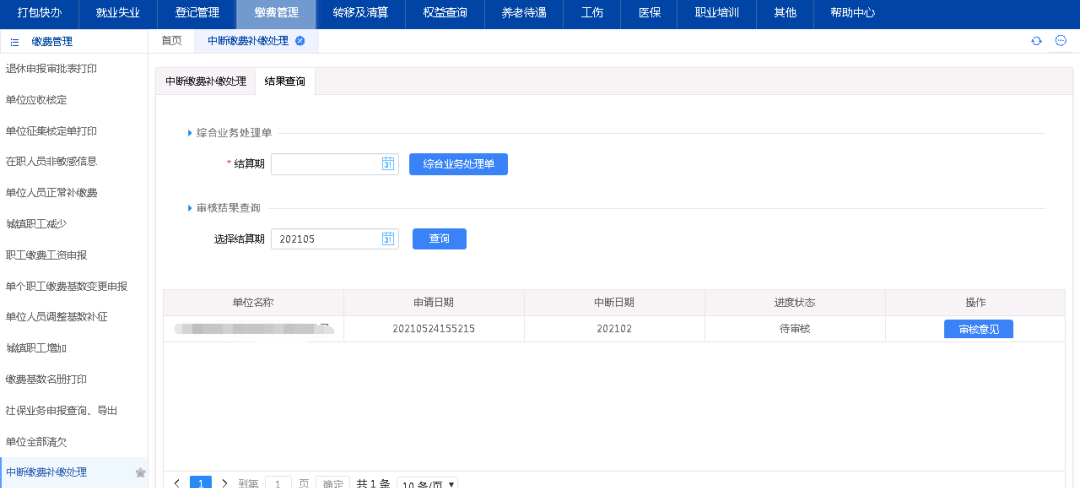Viewport: 1080px width, 488px height.
Task: Open the more options circle icon
Action: point(1061,41)
